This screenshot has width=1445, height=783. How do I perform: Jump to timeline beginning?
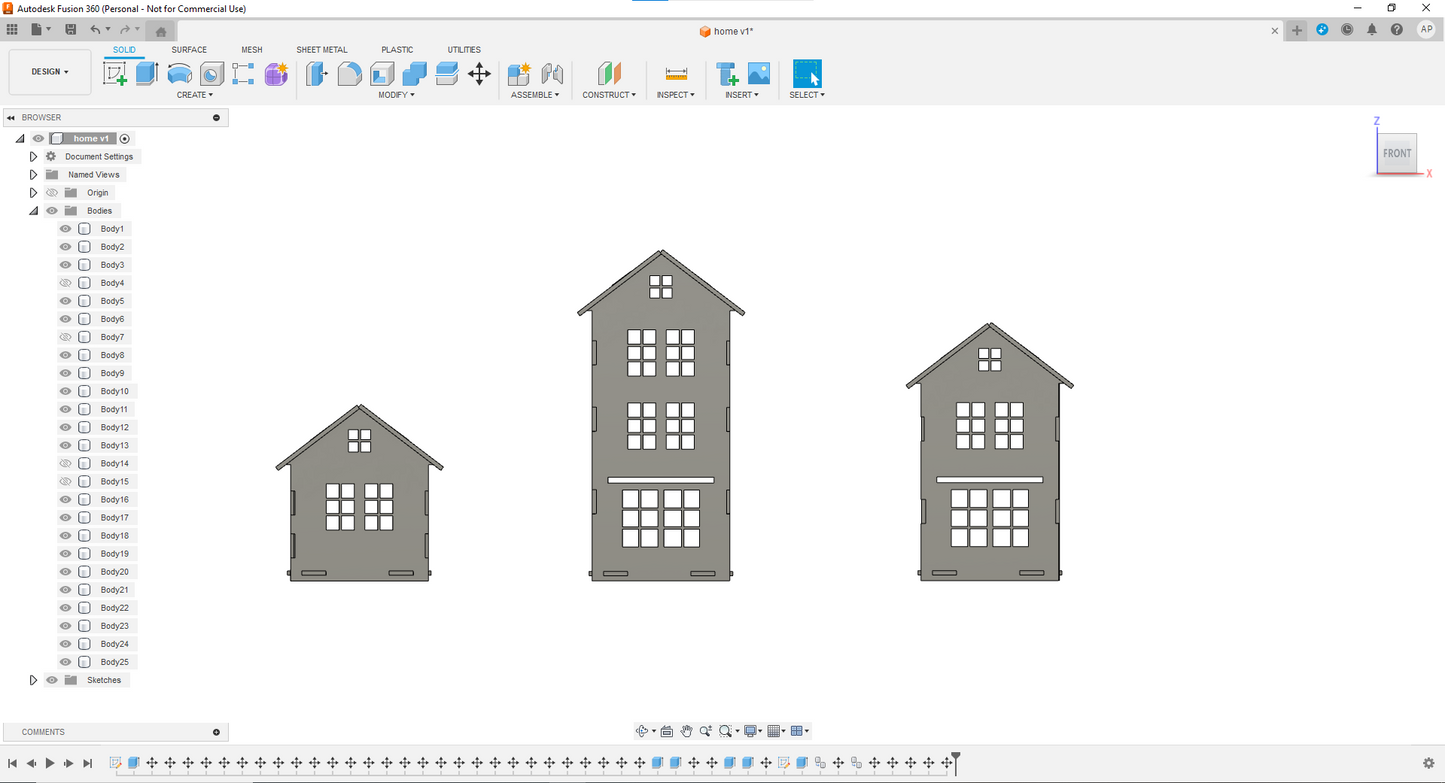12,763
